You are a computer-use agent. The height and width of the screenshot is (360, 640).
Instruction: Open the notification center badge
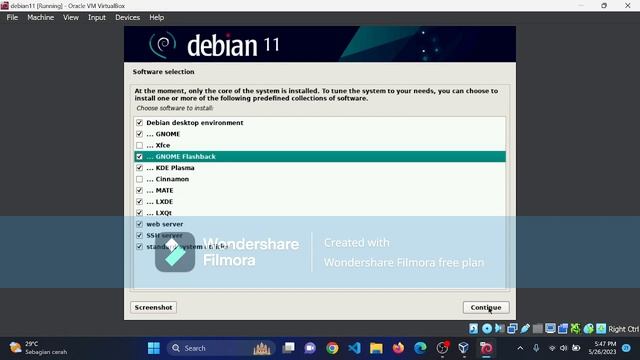[x=626, y=348]
